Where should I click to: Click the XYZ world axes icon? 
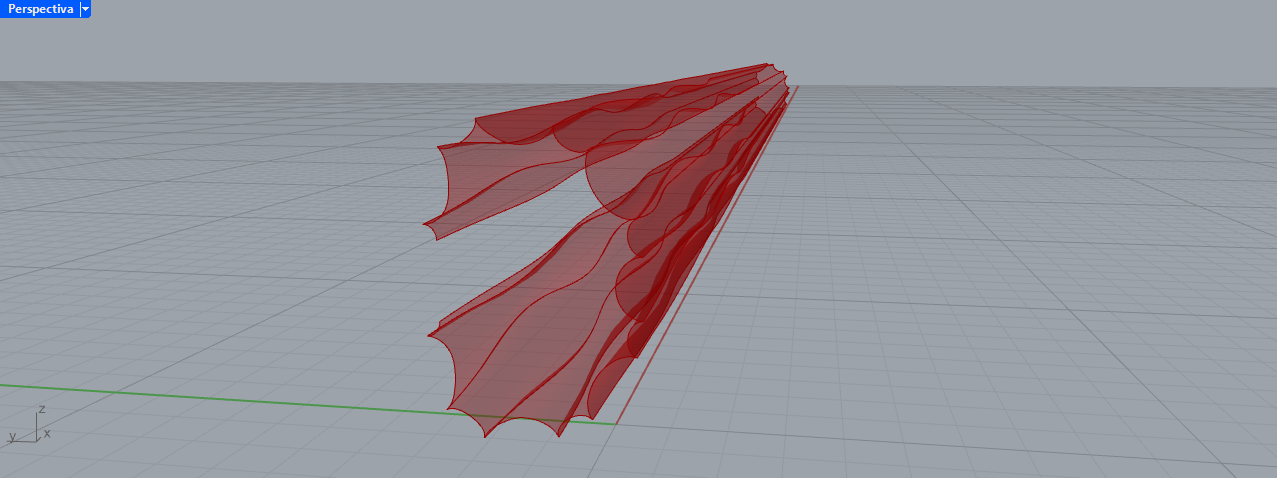[x=30, y=424]
